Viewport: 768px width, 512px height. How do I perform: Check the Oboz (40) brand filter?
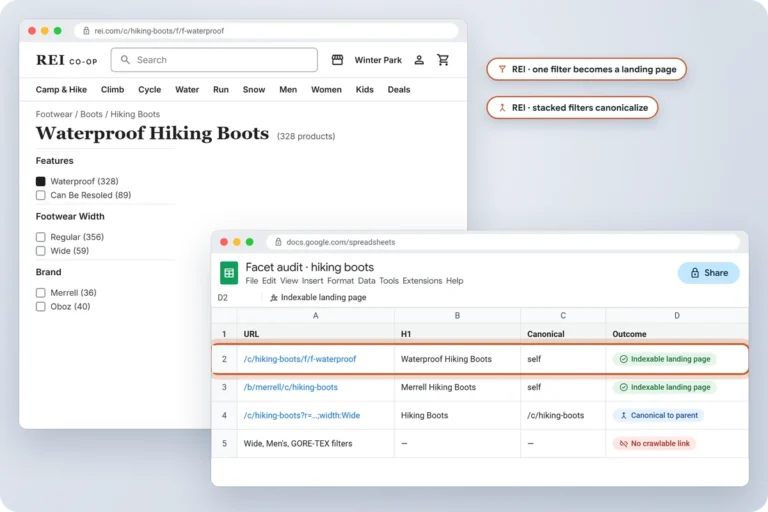click(41, 307)
